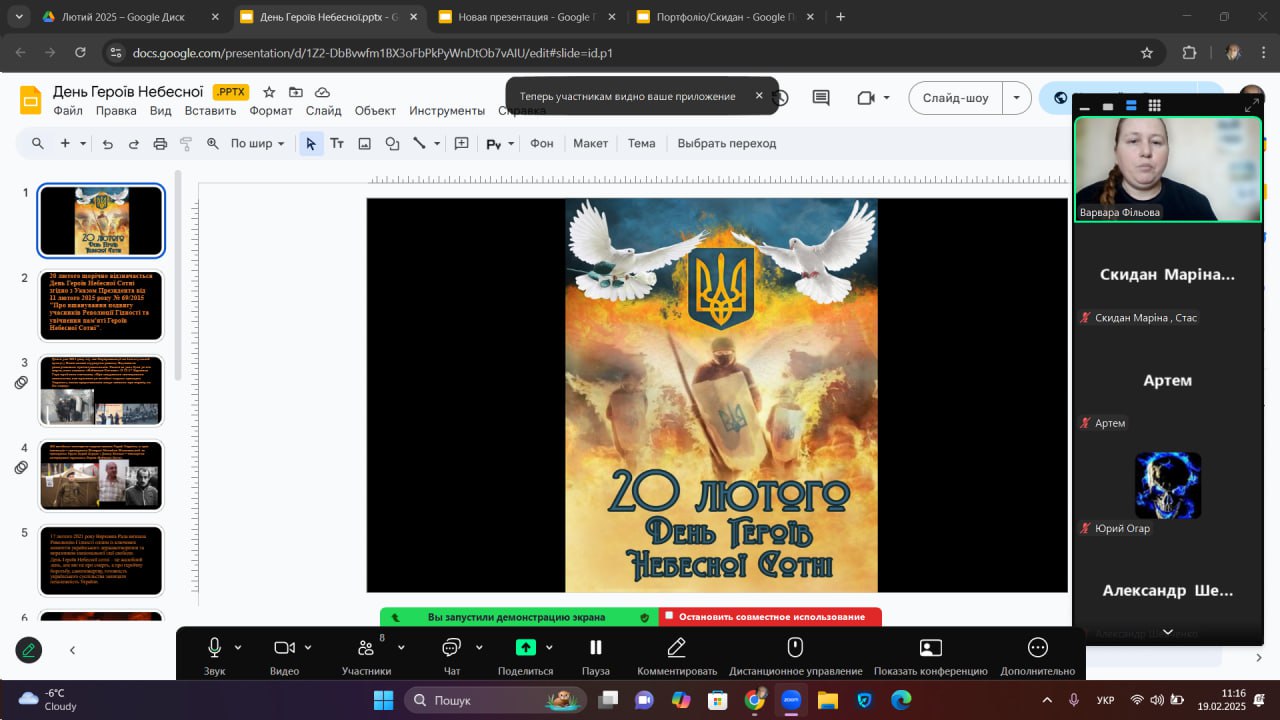
Task: Click the camera meeting icon in Slides header
Action: coord(866,98)
